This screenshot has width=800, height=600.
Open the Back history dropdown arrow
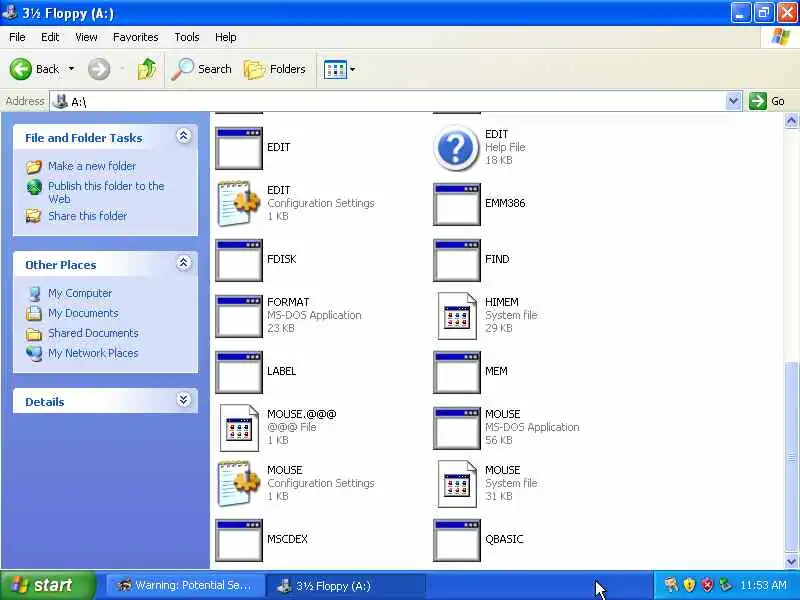point(71,69)
